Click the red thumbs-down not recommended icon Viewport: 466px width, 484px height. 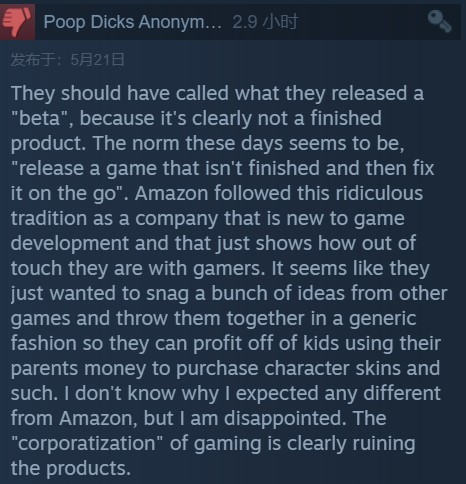pos(17,22)
